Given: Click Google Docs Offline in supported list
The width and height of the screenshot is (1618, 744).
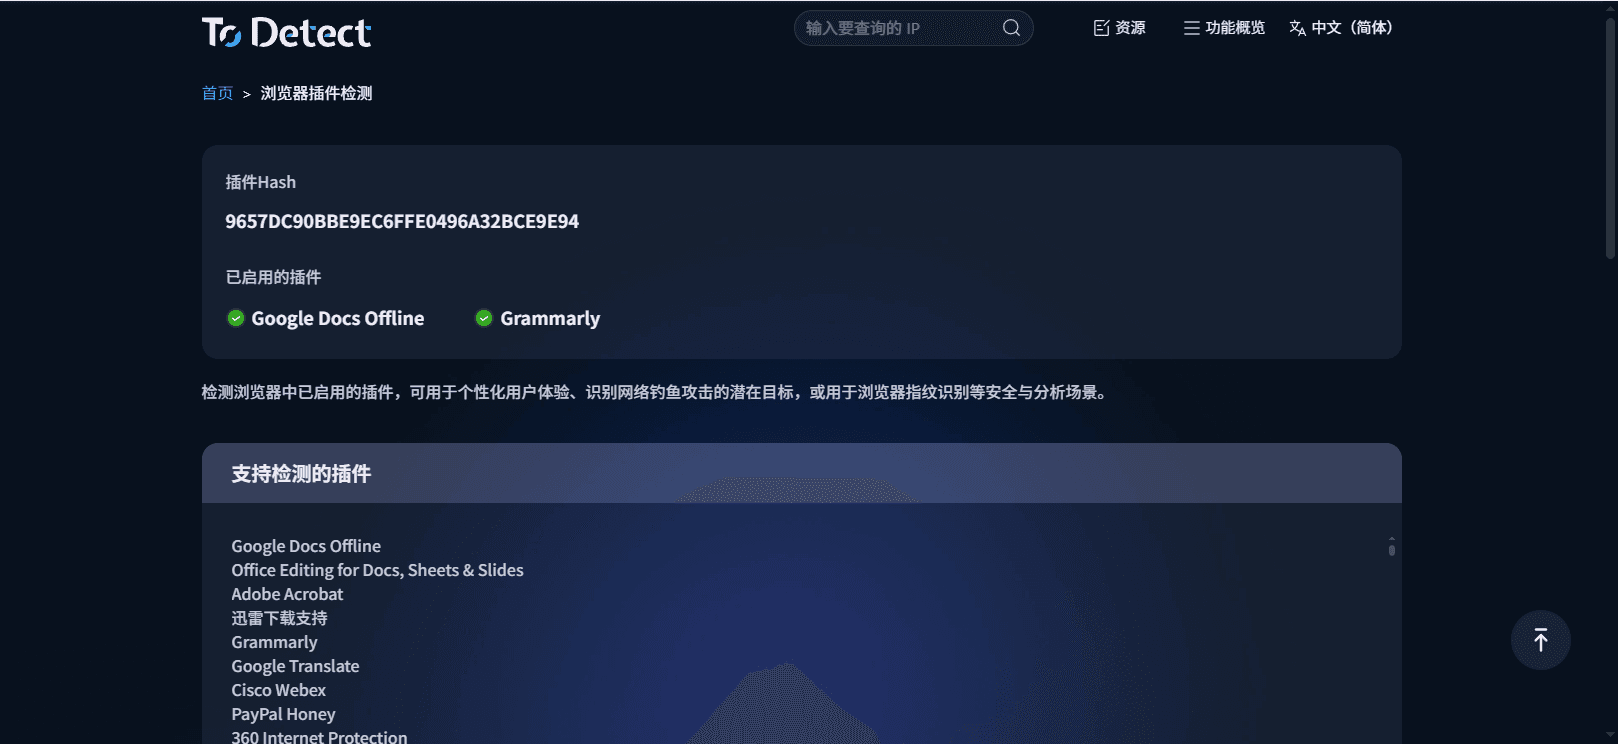Looking at the screenshot, I should tap(306, 546).
